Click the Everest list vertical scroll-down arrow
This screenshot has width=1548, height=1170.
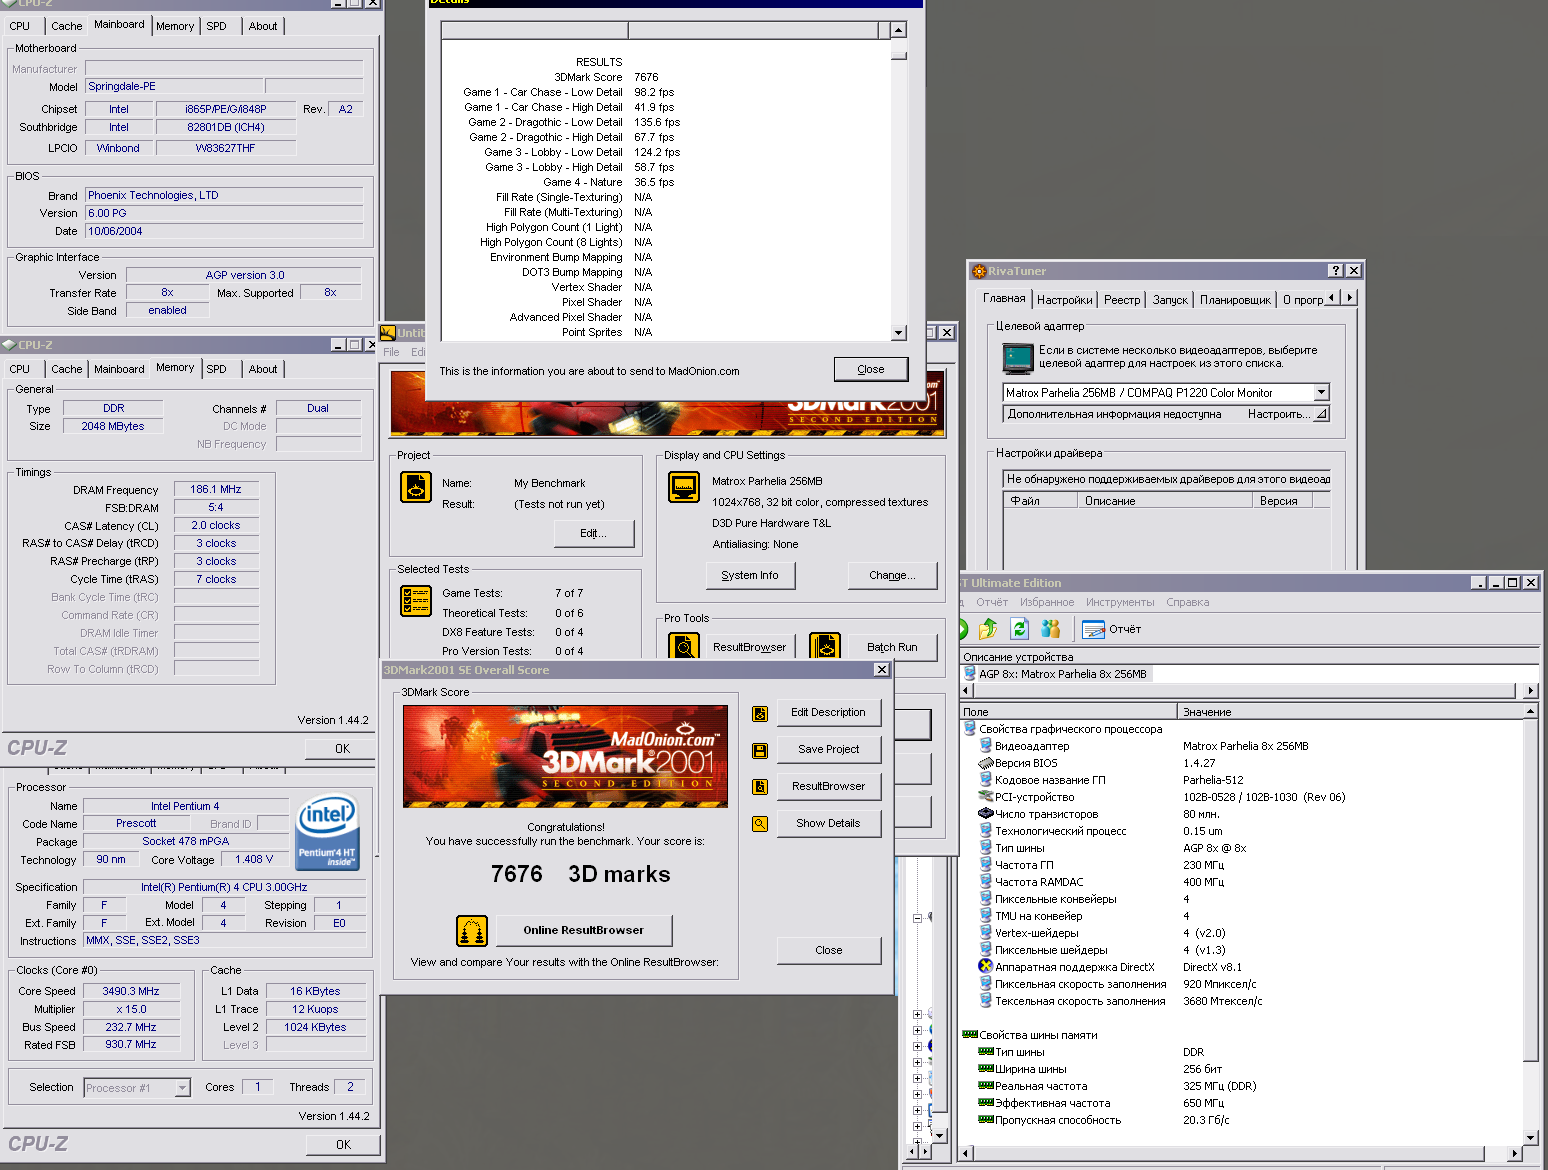click(1530, 1137)
